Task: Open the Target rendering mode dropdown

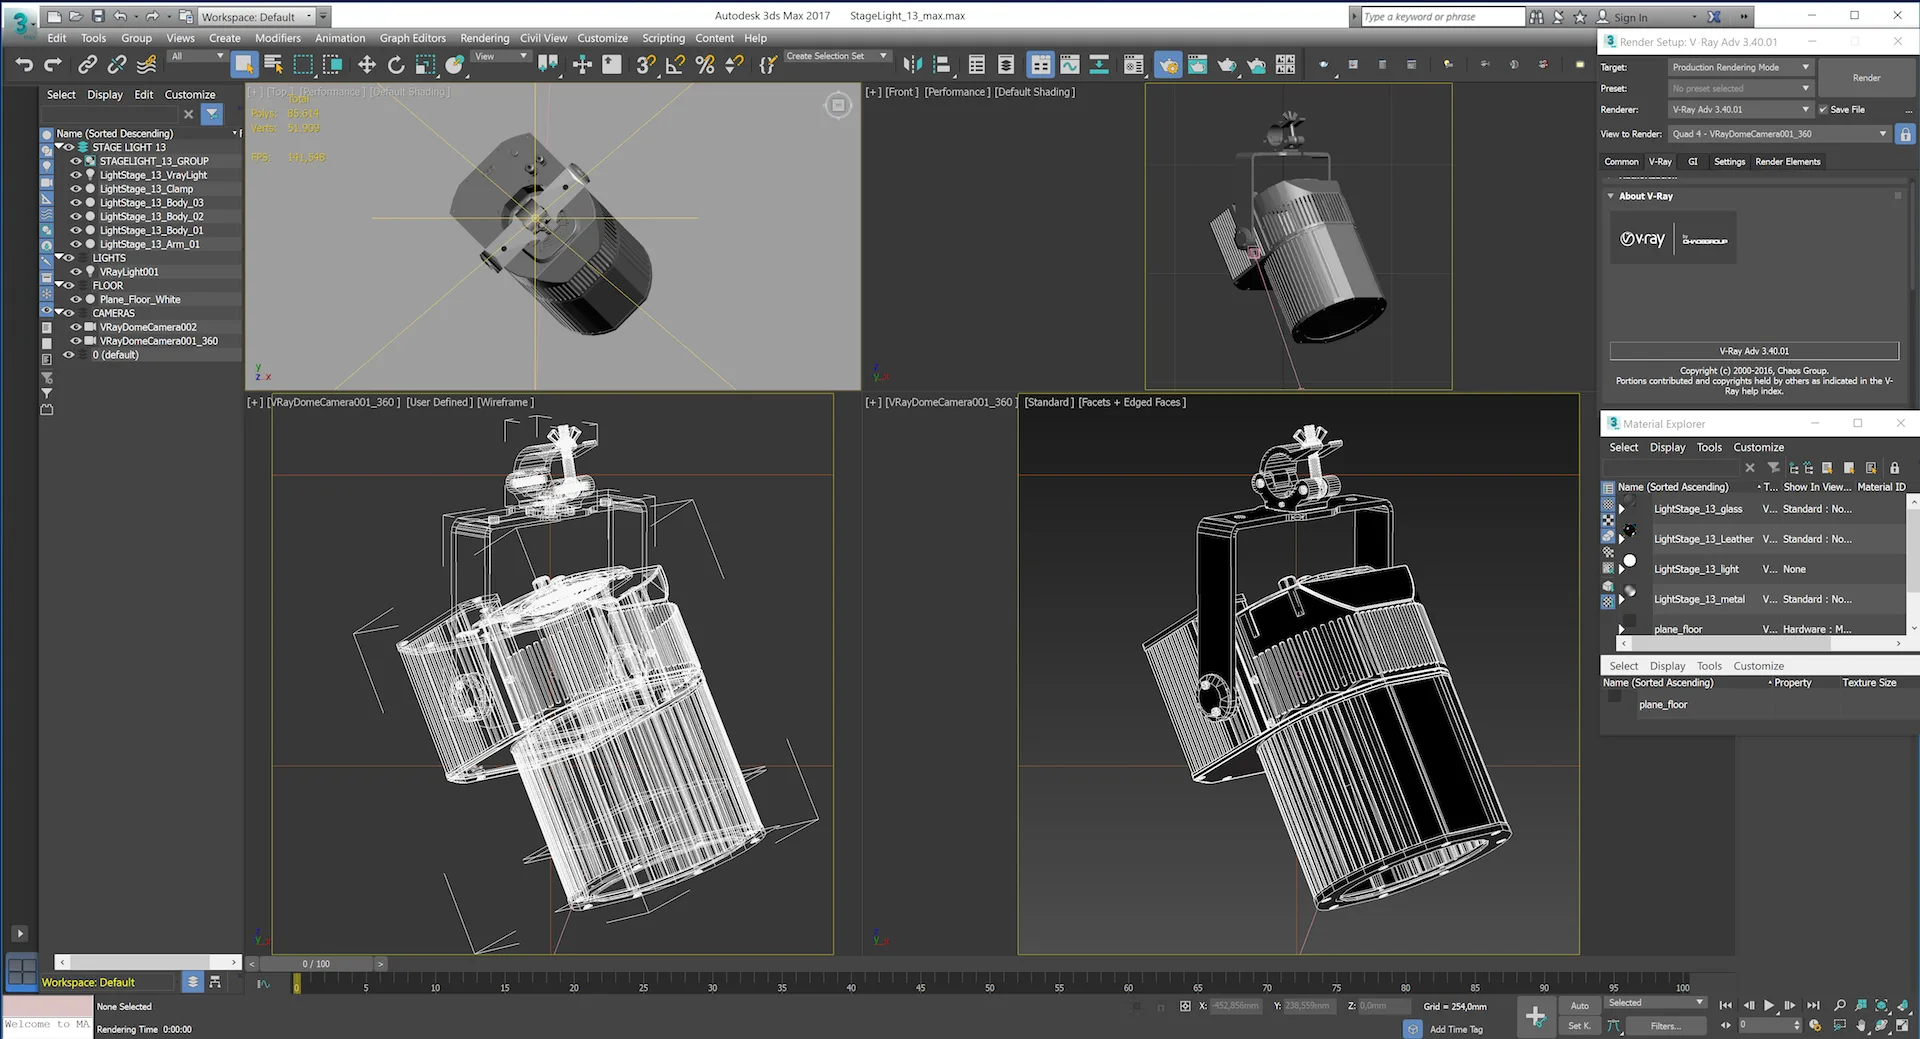Action: pos(1741,68)
